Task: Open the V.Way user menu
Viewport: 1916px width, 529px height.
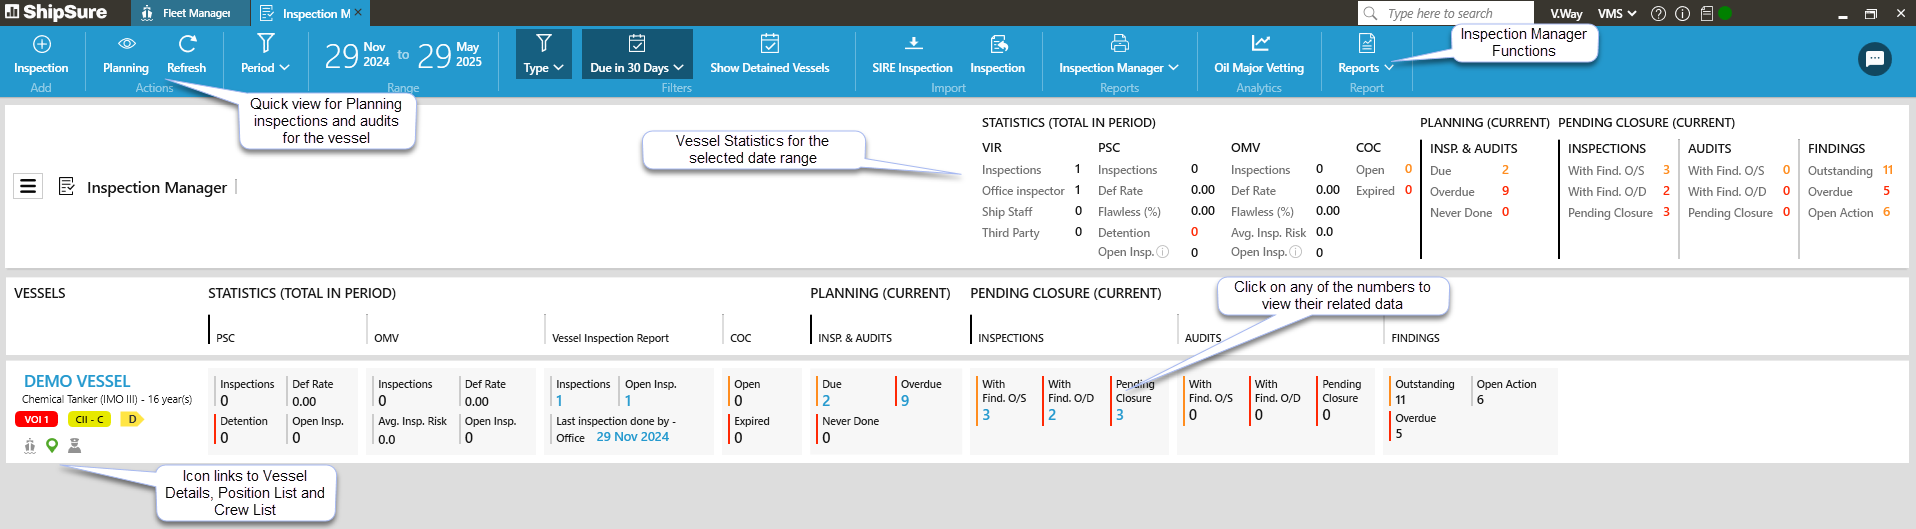Action: (x=1566, y=13)
